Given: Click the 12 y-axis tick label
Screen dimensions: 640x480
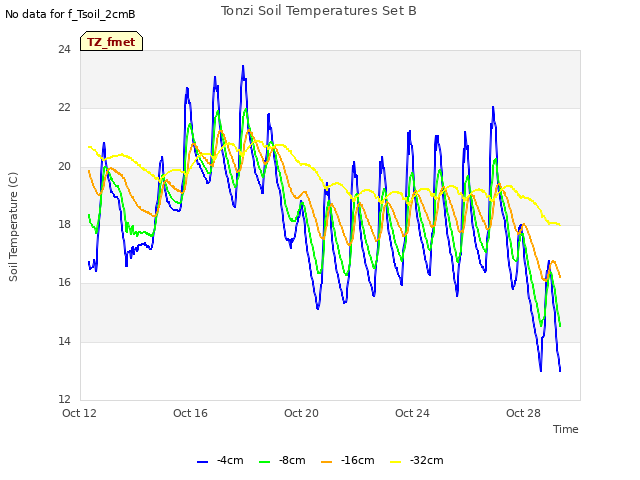Looking at the screenshot, I should (64, 399).
